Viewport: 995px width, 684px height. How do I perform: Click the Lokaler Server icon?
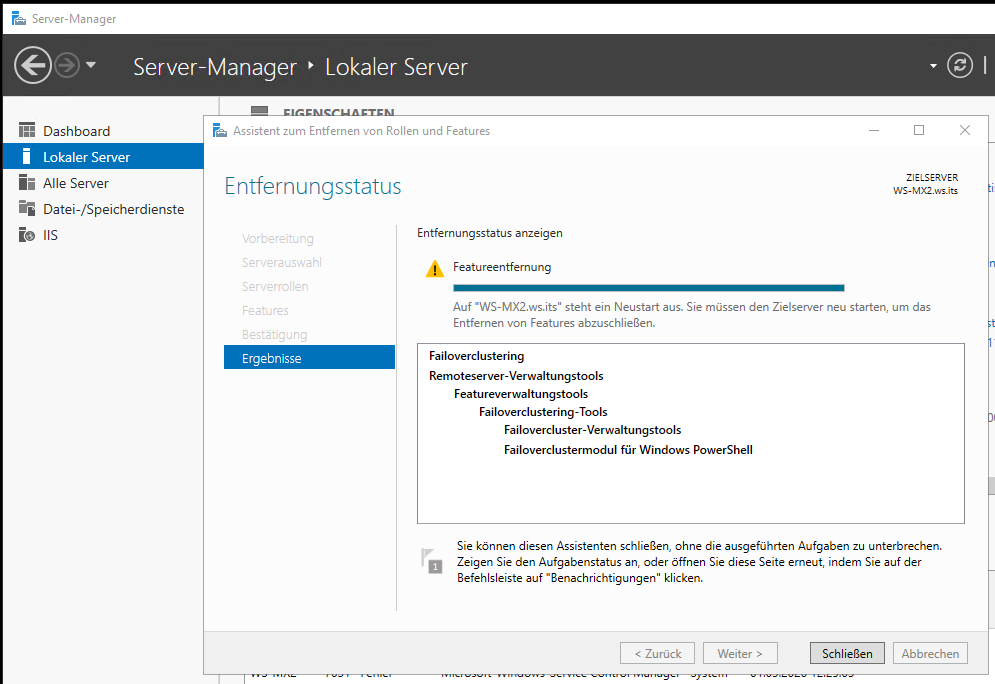coord(26,156)
